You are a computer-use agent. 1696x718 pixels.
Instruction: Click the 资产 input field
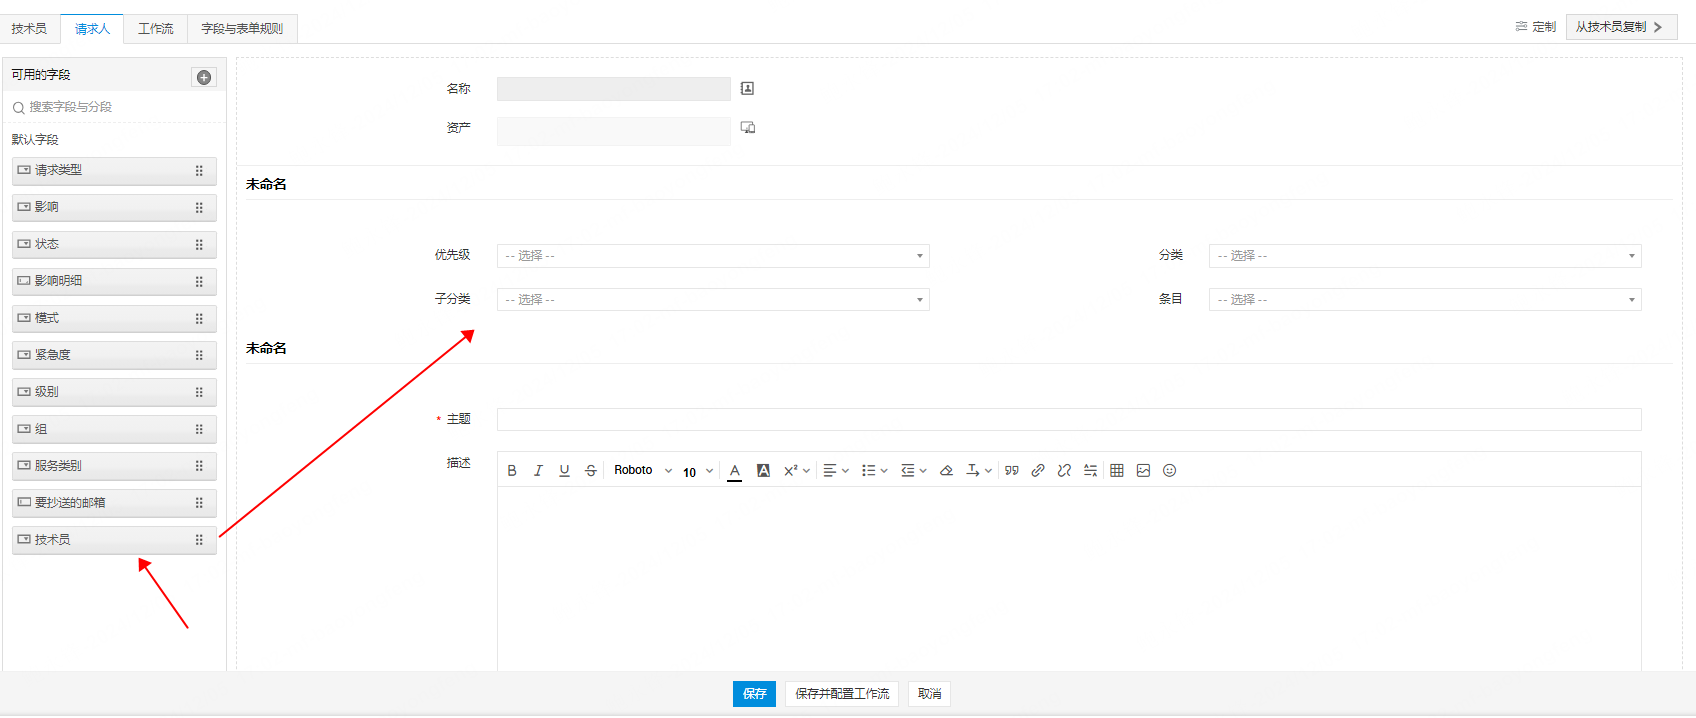[x=614, y=131]
